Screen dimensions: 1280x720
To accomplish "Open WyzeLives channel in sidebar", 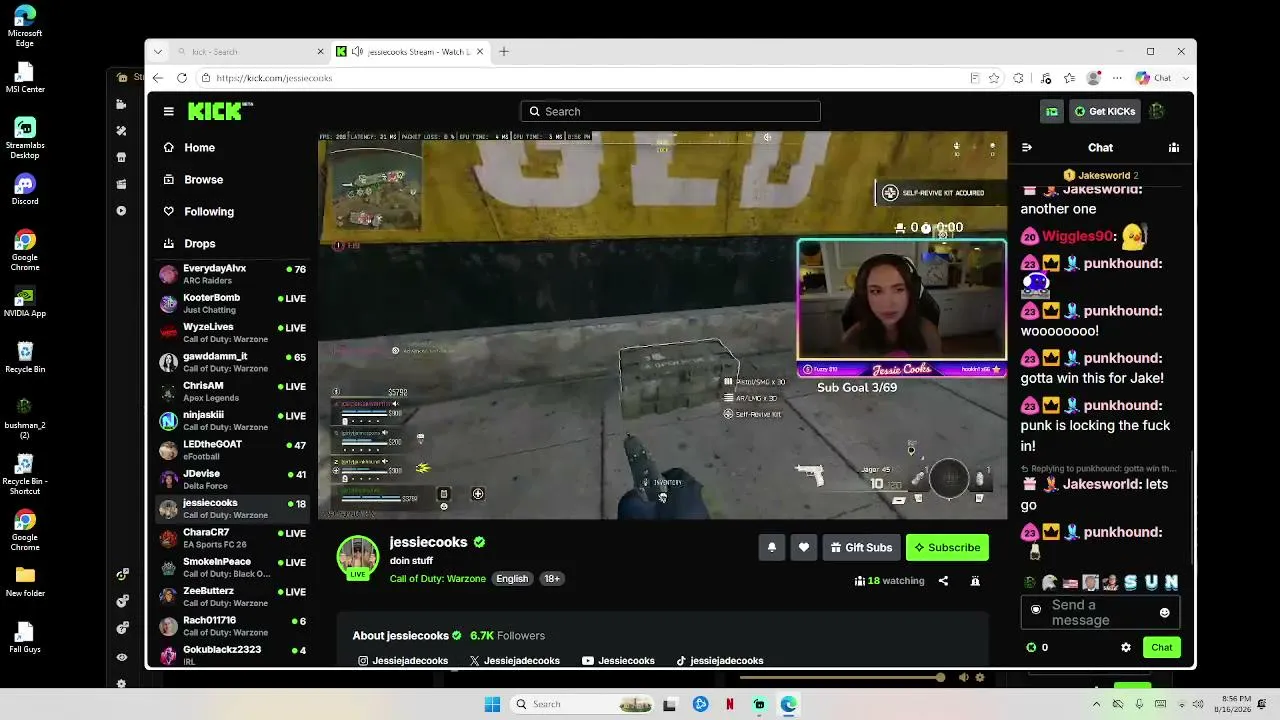I will [x=232, y=333].
